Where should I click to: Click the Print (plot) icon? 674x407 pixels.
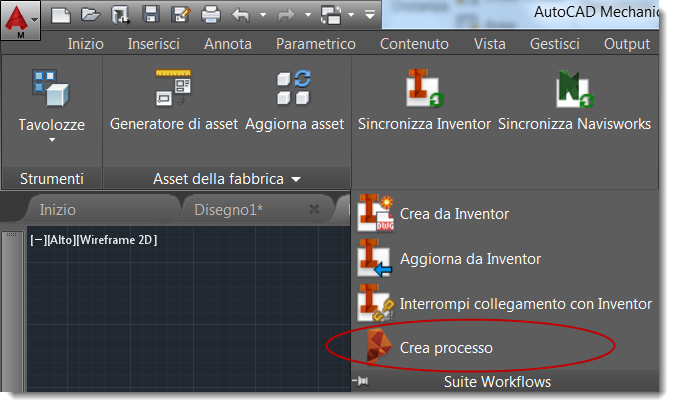point(211,15)
